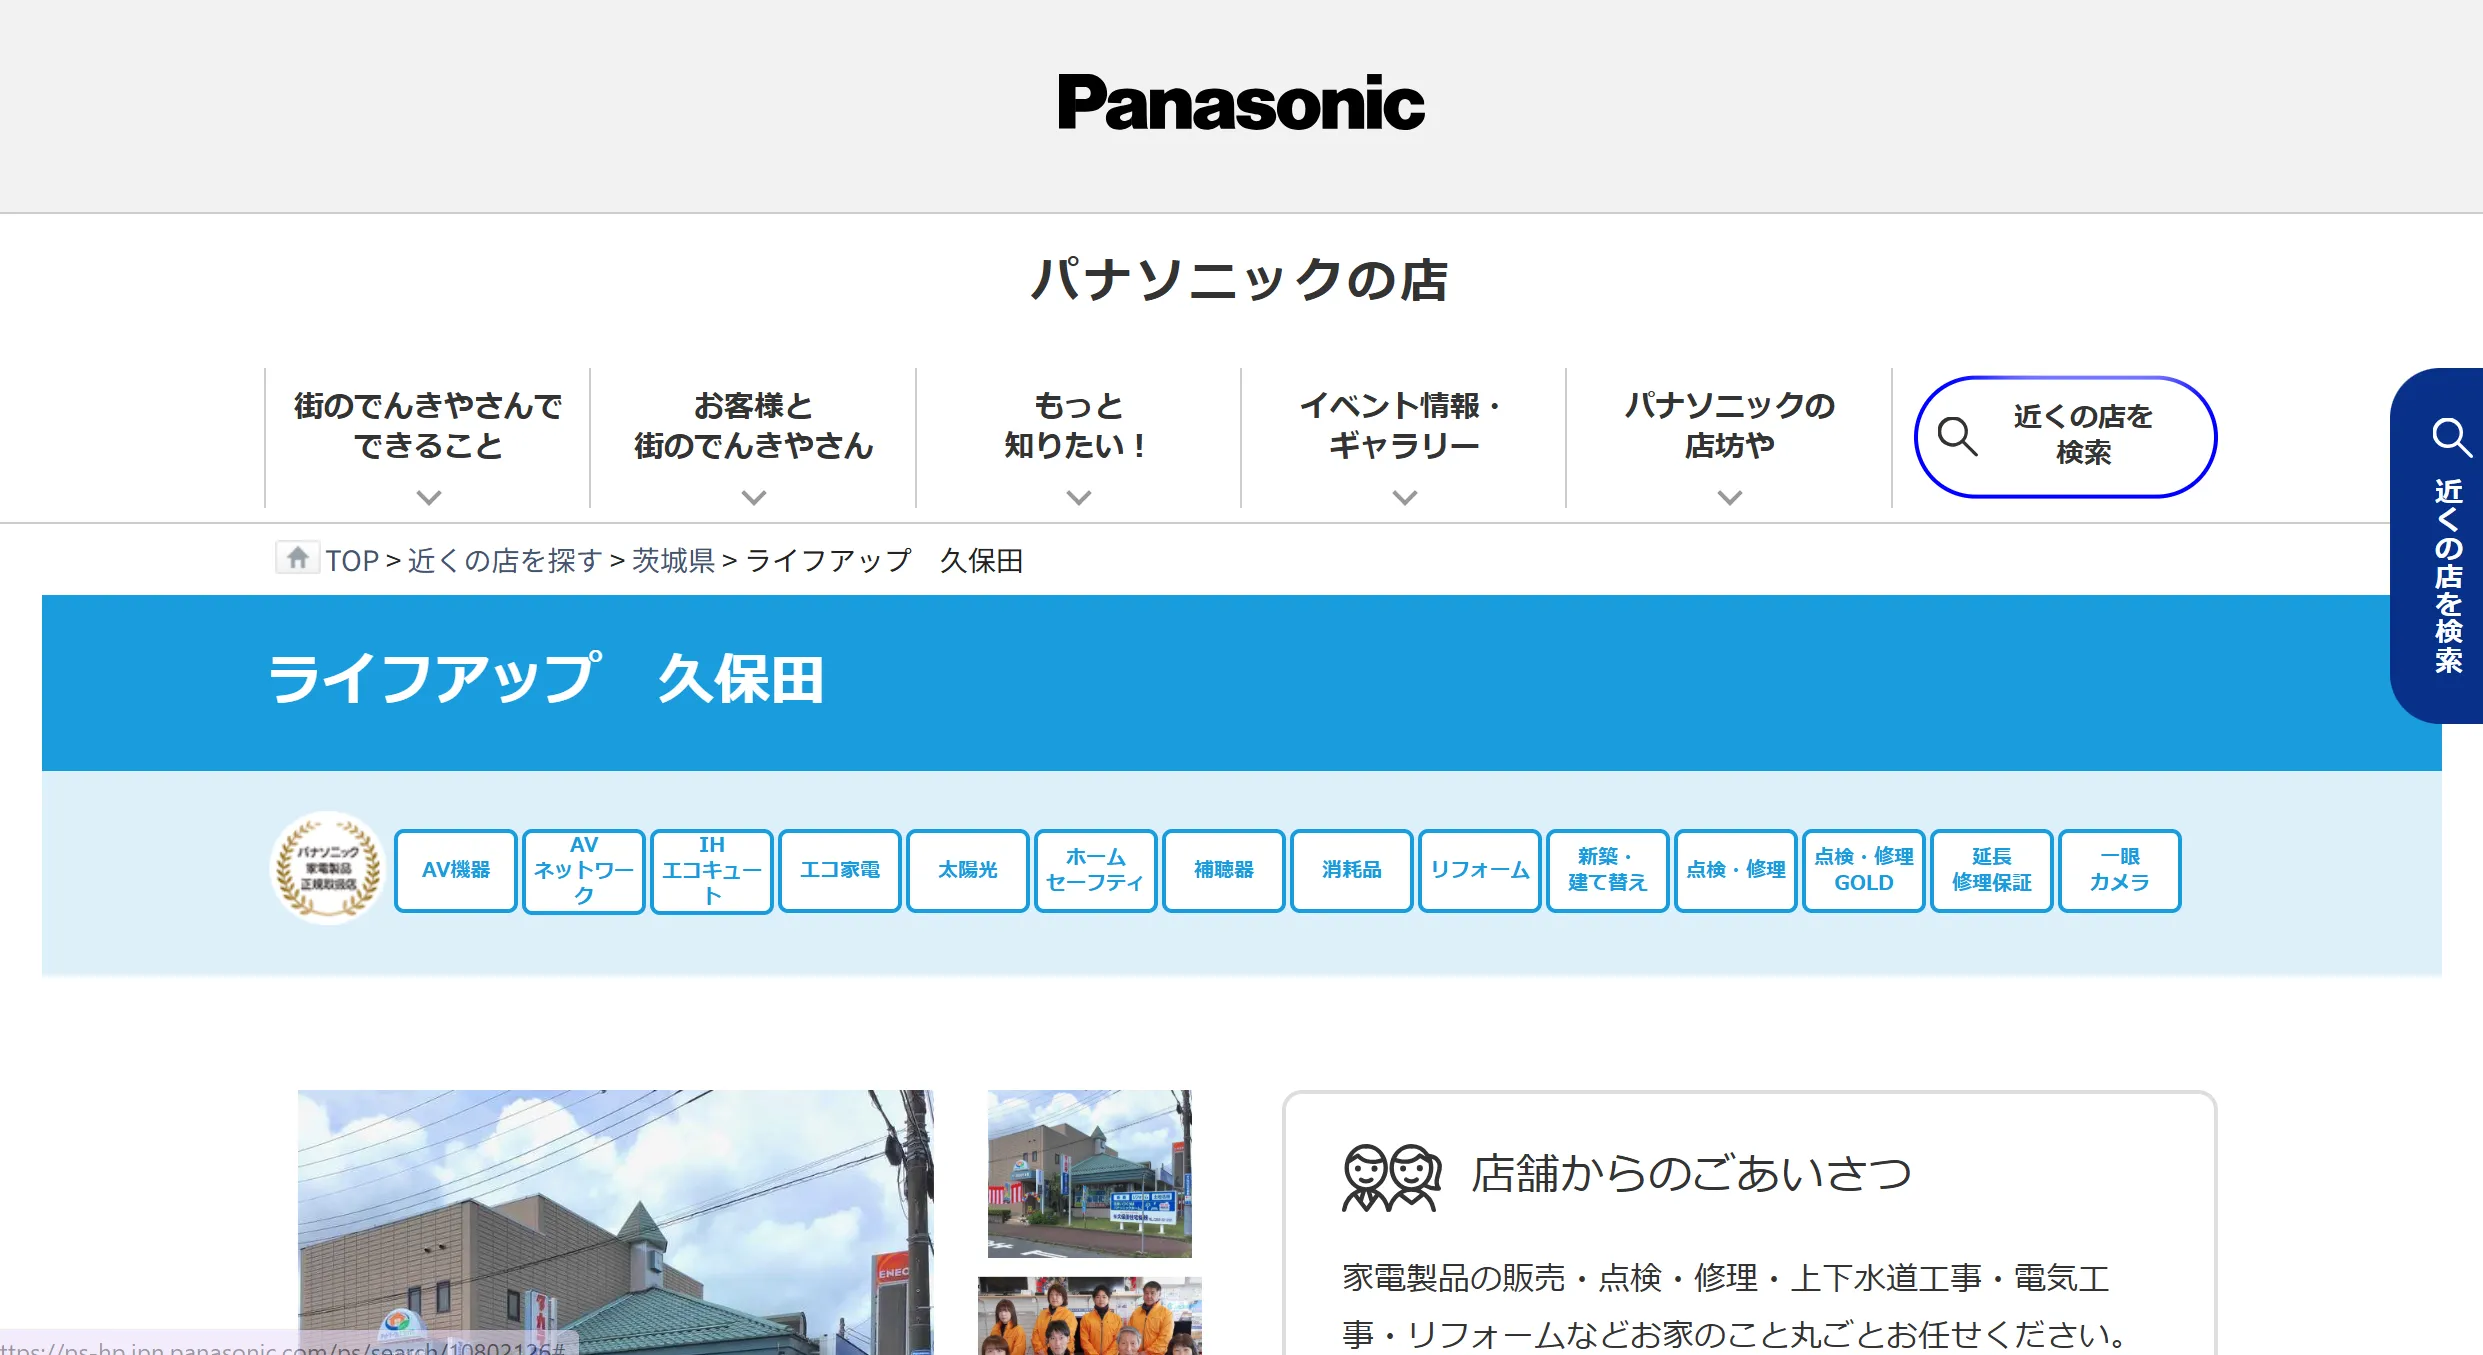The height and width of the screenshot is (1355, 2483).
Task: Select the AVネットワーク category tag
Action: (584, 870)
